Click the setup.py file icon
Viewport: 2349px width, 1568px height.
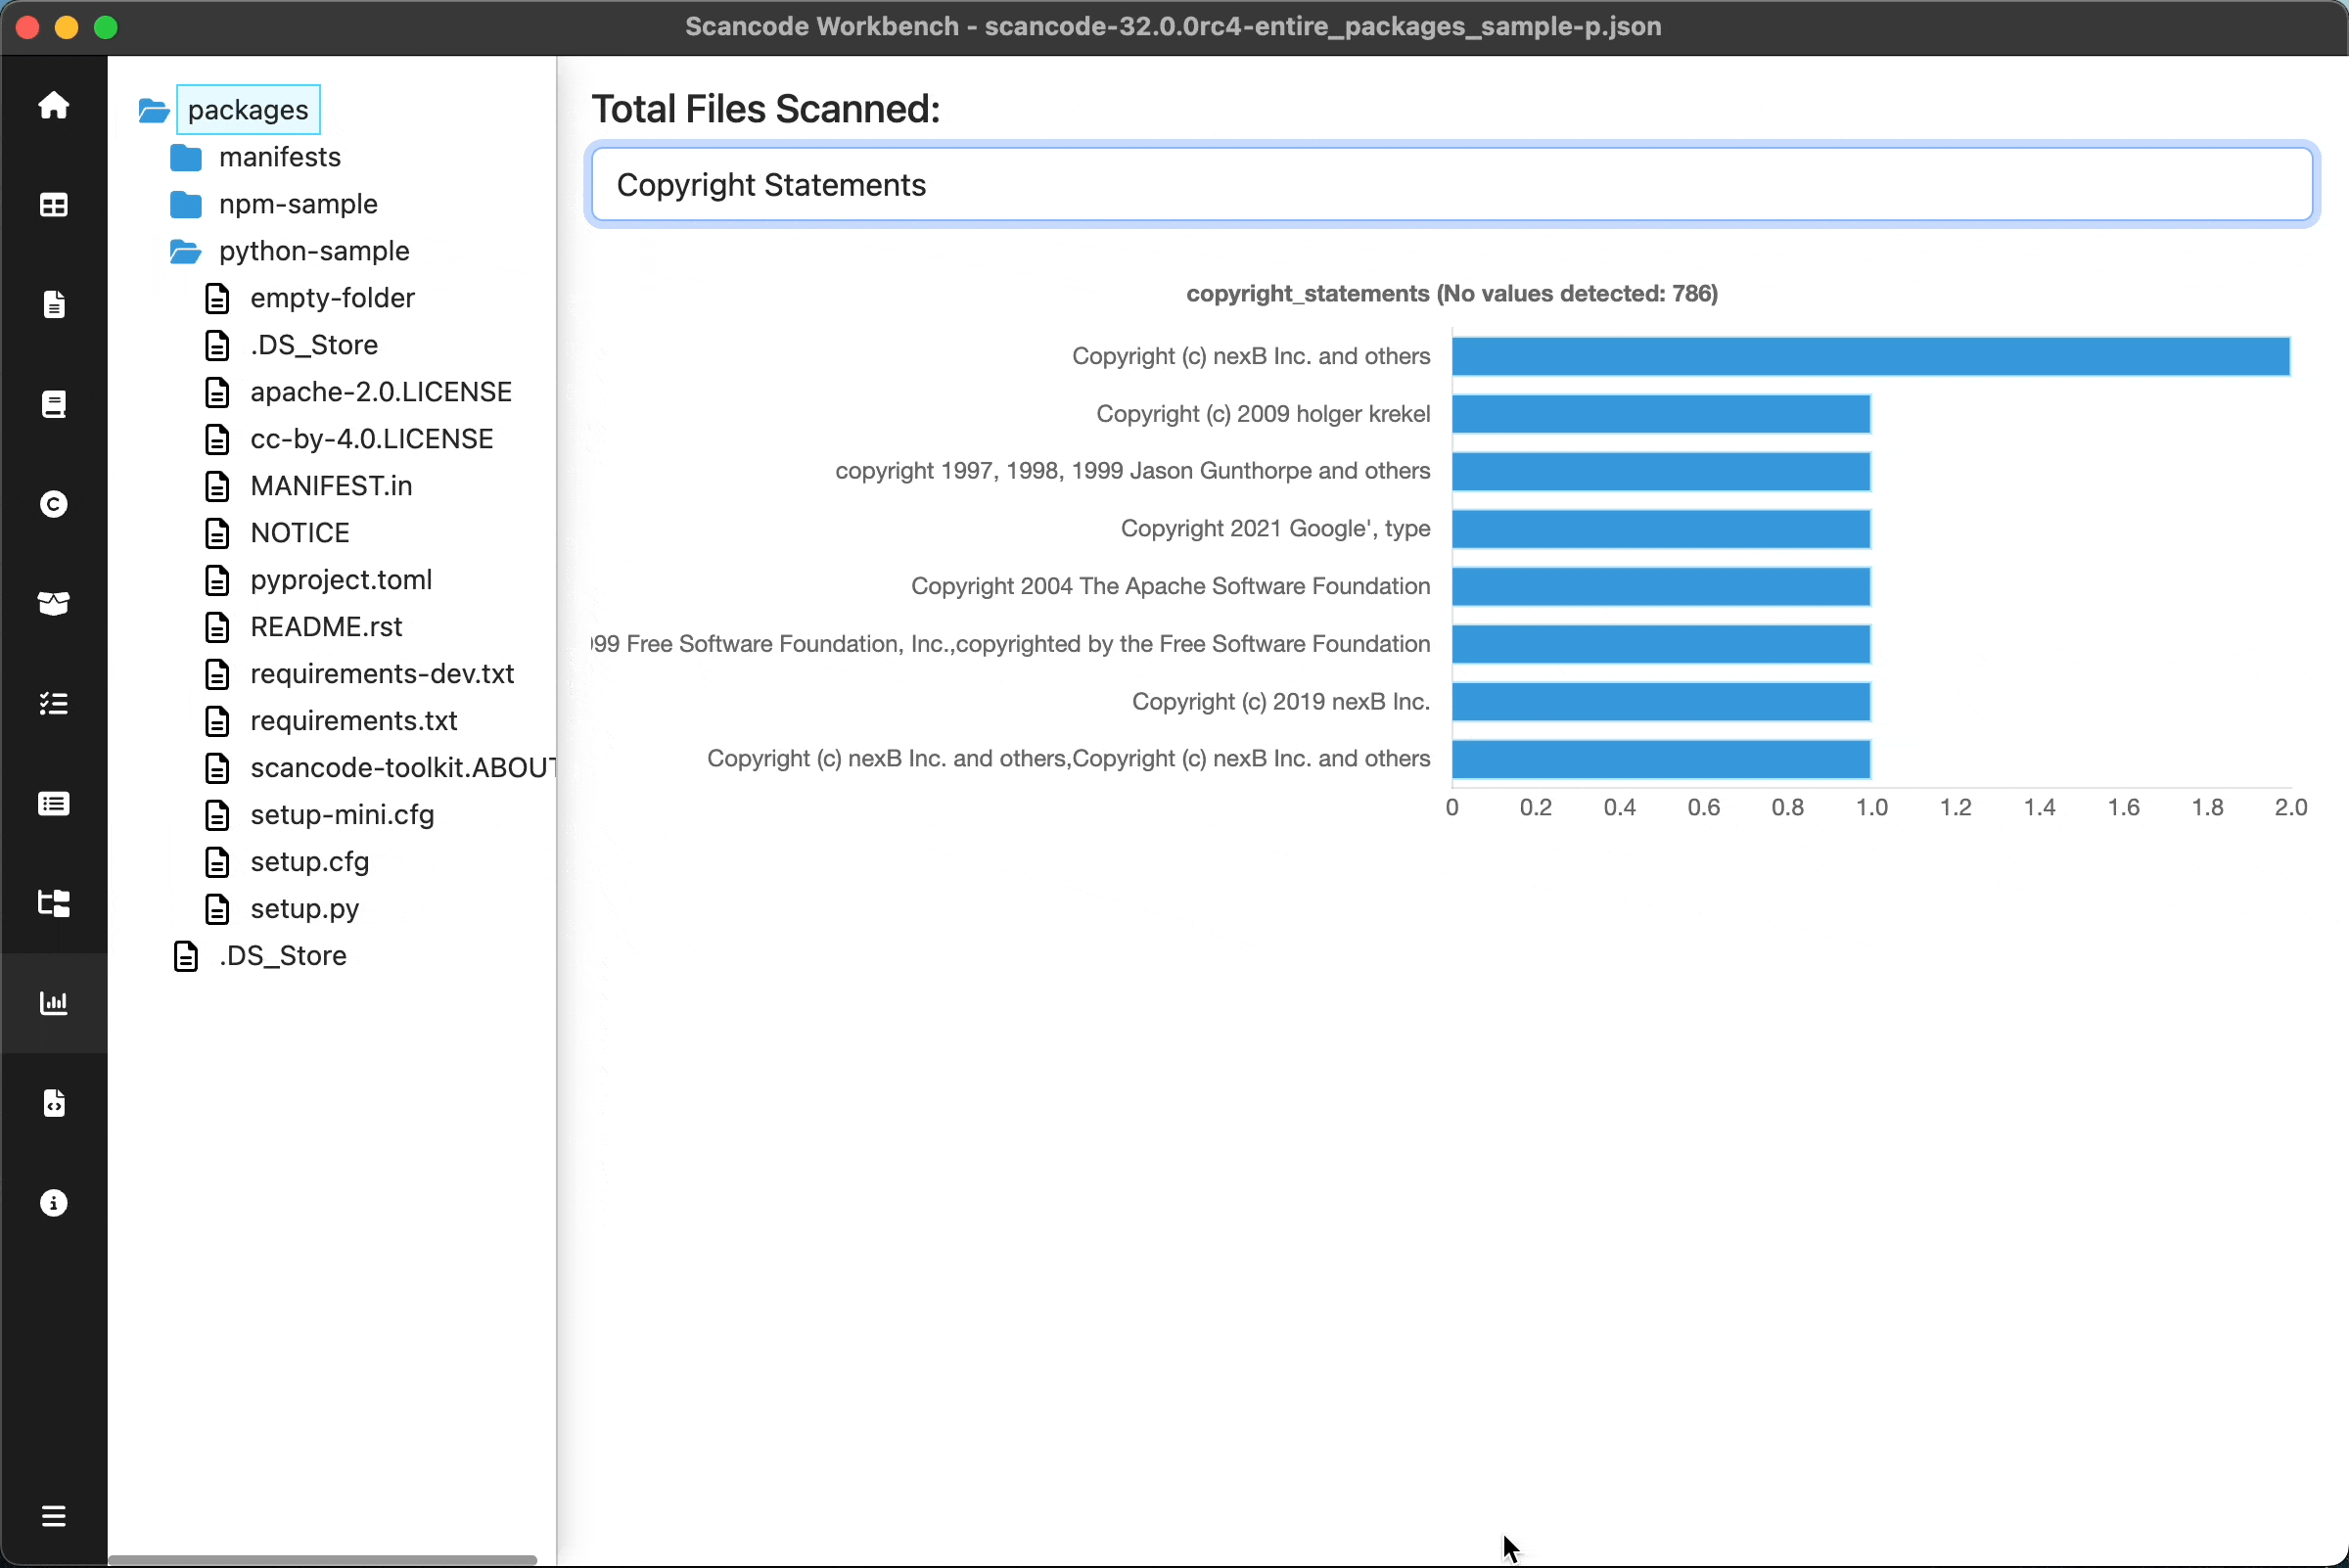coord(217,909)
